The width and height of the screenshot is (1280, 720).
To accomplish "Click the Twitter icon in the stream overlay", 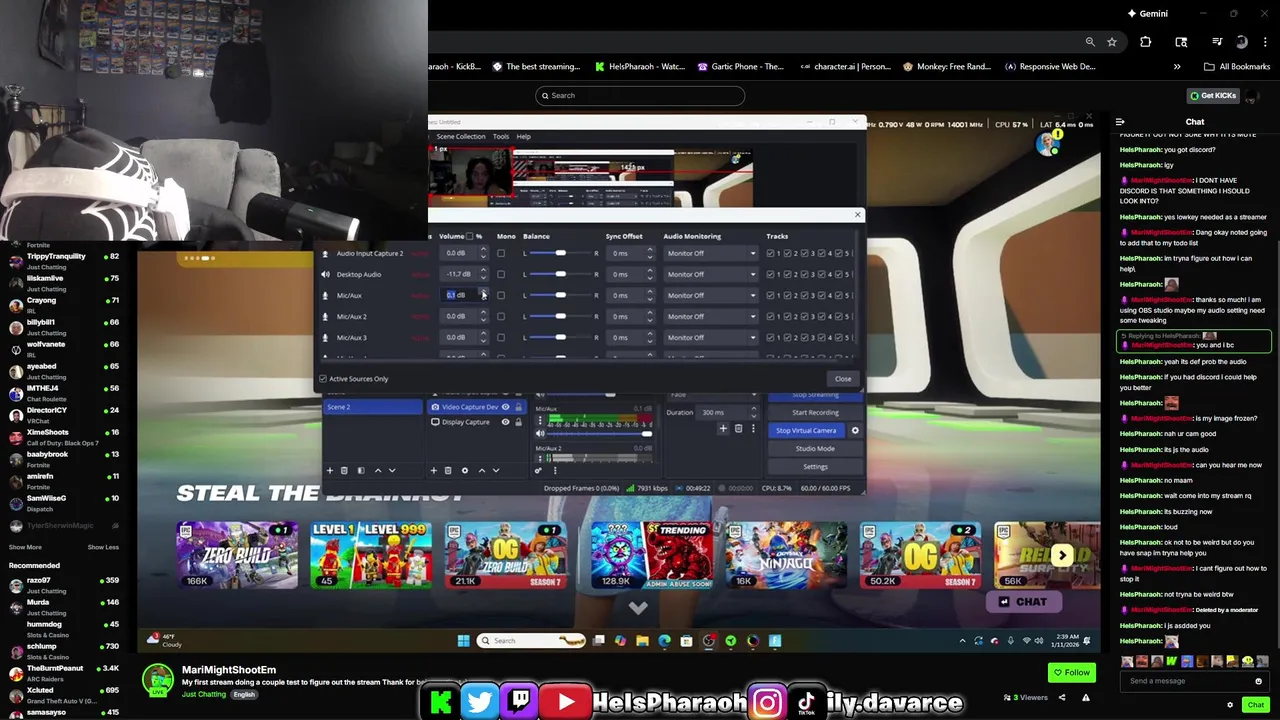I will pos(480,702).
